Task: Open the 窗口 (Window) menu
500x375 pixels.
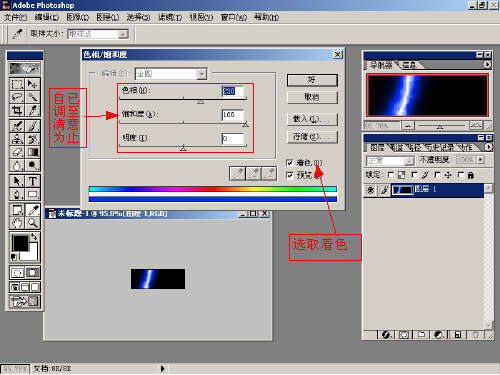Action: 234,17
